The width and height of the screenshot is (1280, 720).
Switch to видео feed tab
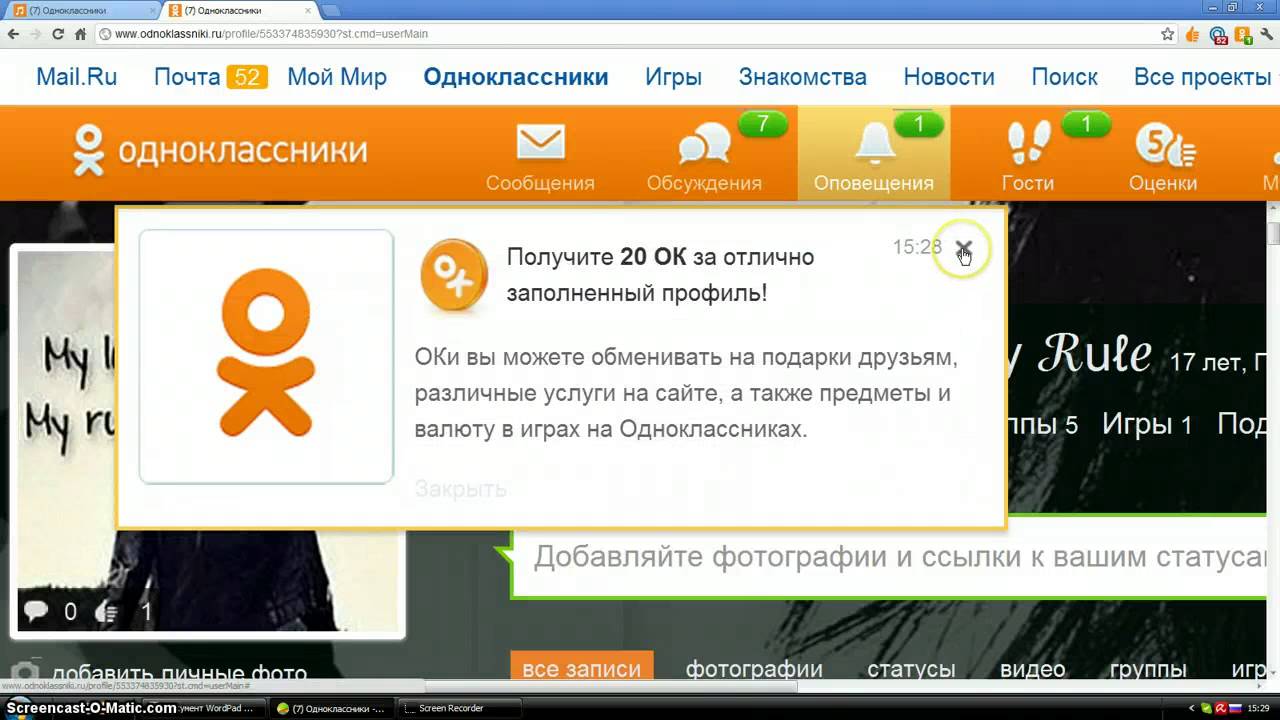[1033, 669]
